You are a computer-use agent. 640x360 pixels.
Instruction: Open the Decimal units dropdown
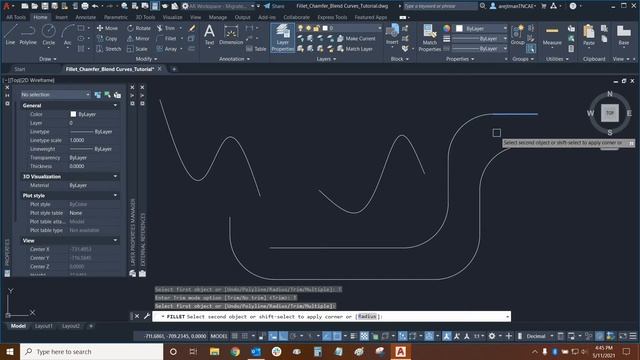tap(539, 336)
